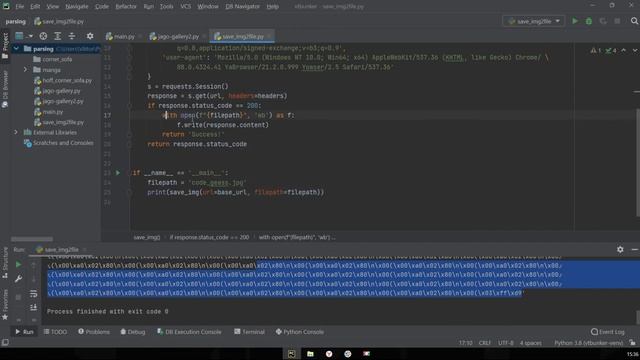Viewport: 640px width, 360px height.
Task: Click 4 spaces indent widget
Action: (x=531, y=343)
